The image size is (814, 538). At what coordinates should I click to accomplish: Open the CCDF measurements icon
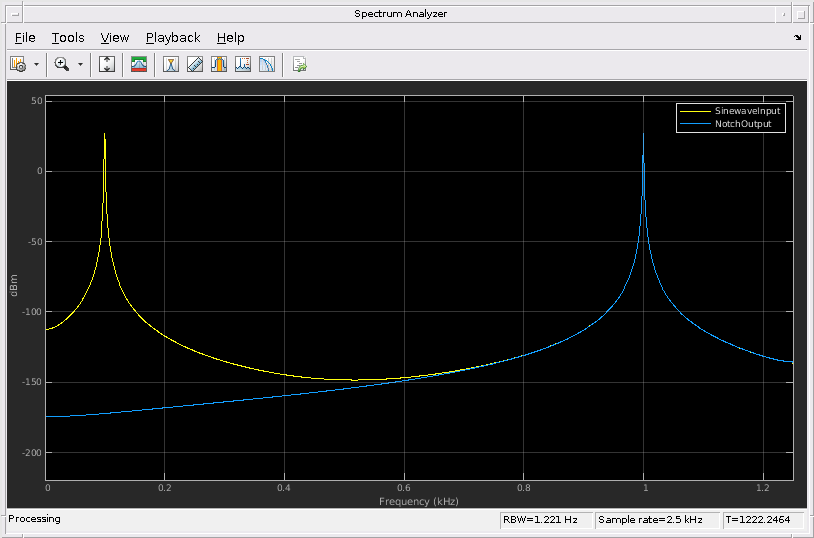coord(267,64)
